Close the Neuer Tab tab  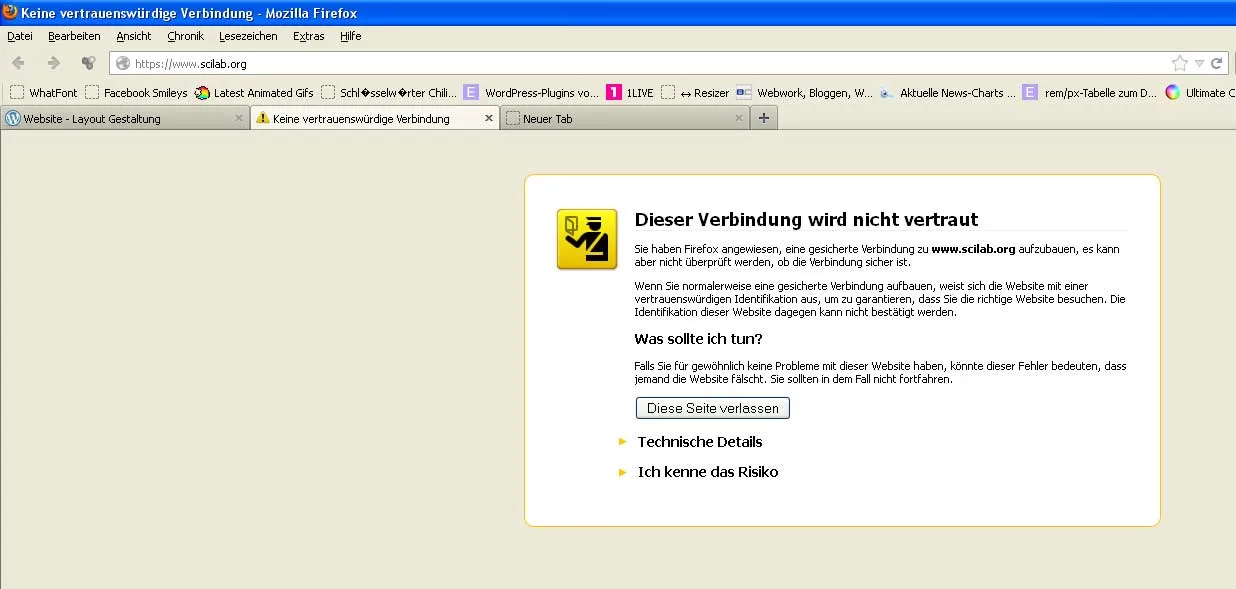[739, 118]
